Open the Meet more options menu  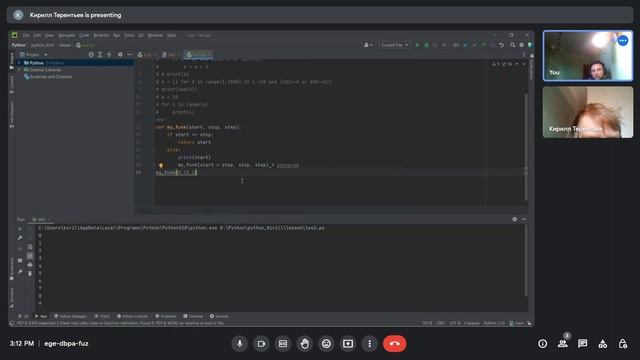369,344
